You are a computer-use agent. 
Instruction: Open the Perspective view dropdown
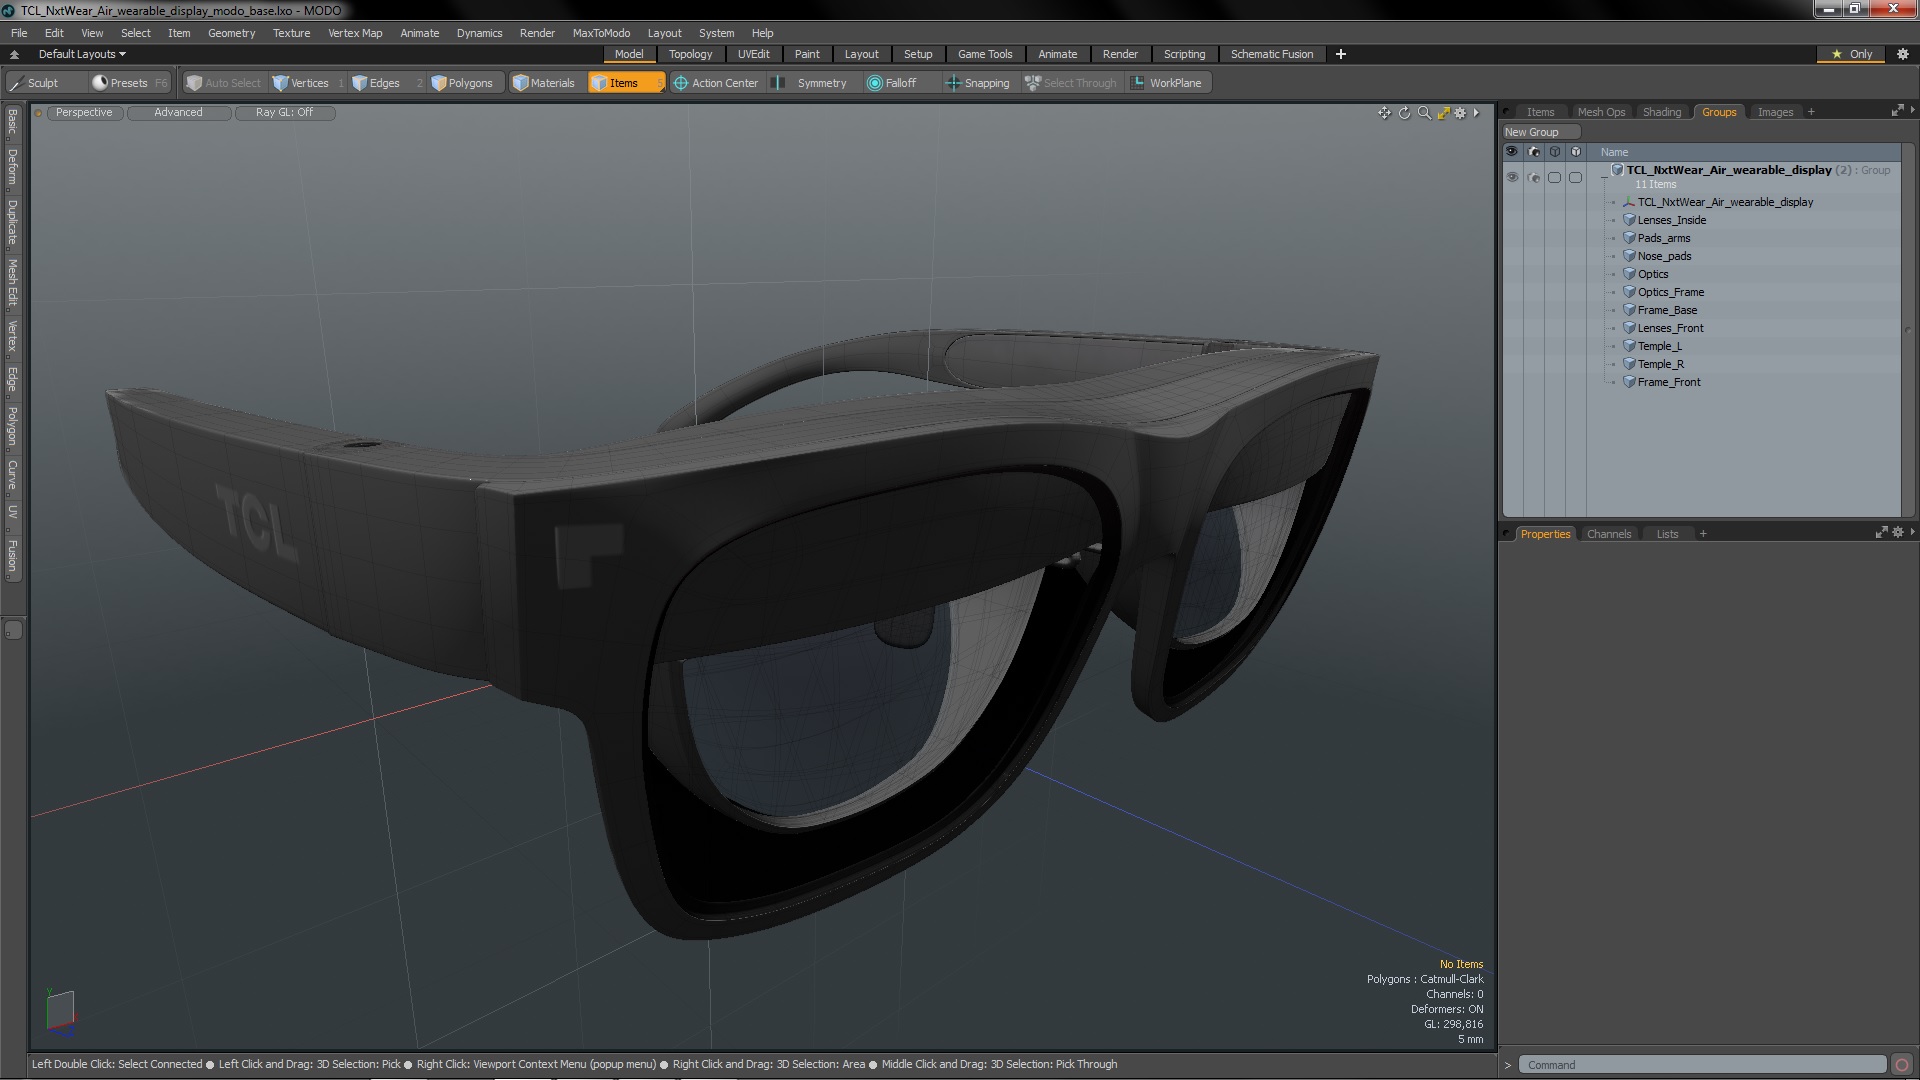tap(84, 113)
